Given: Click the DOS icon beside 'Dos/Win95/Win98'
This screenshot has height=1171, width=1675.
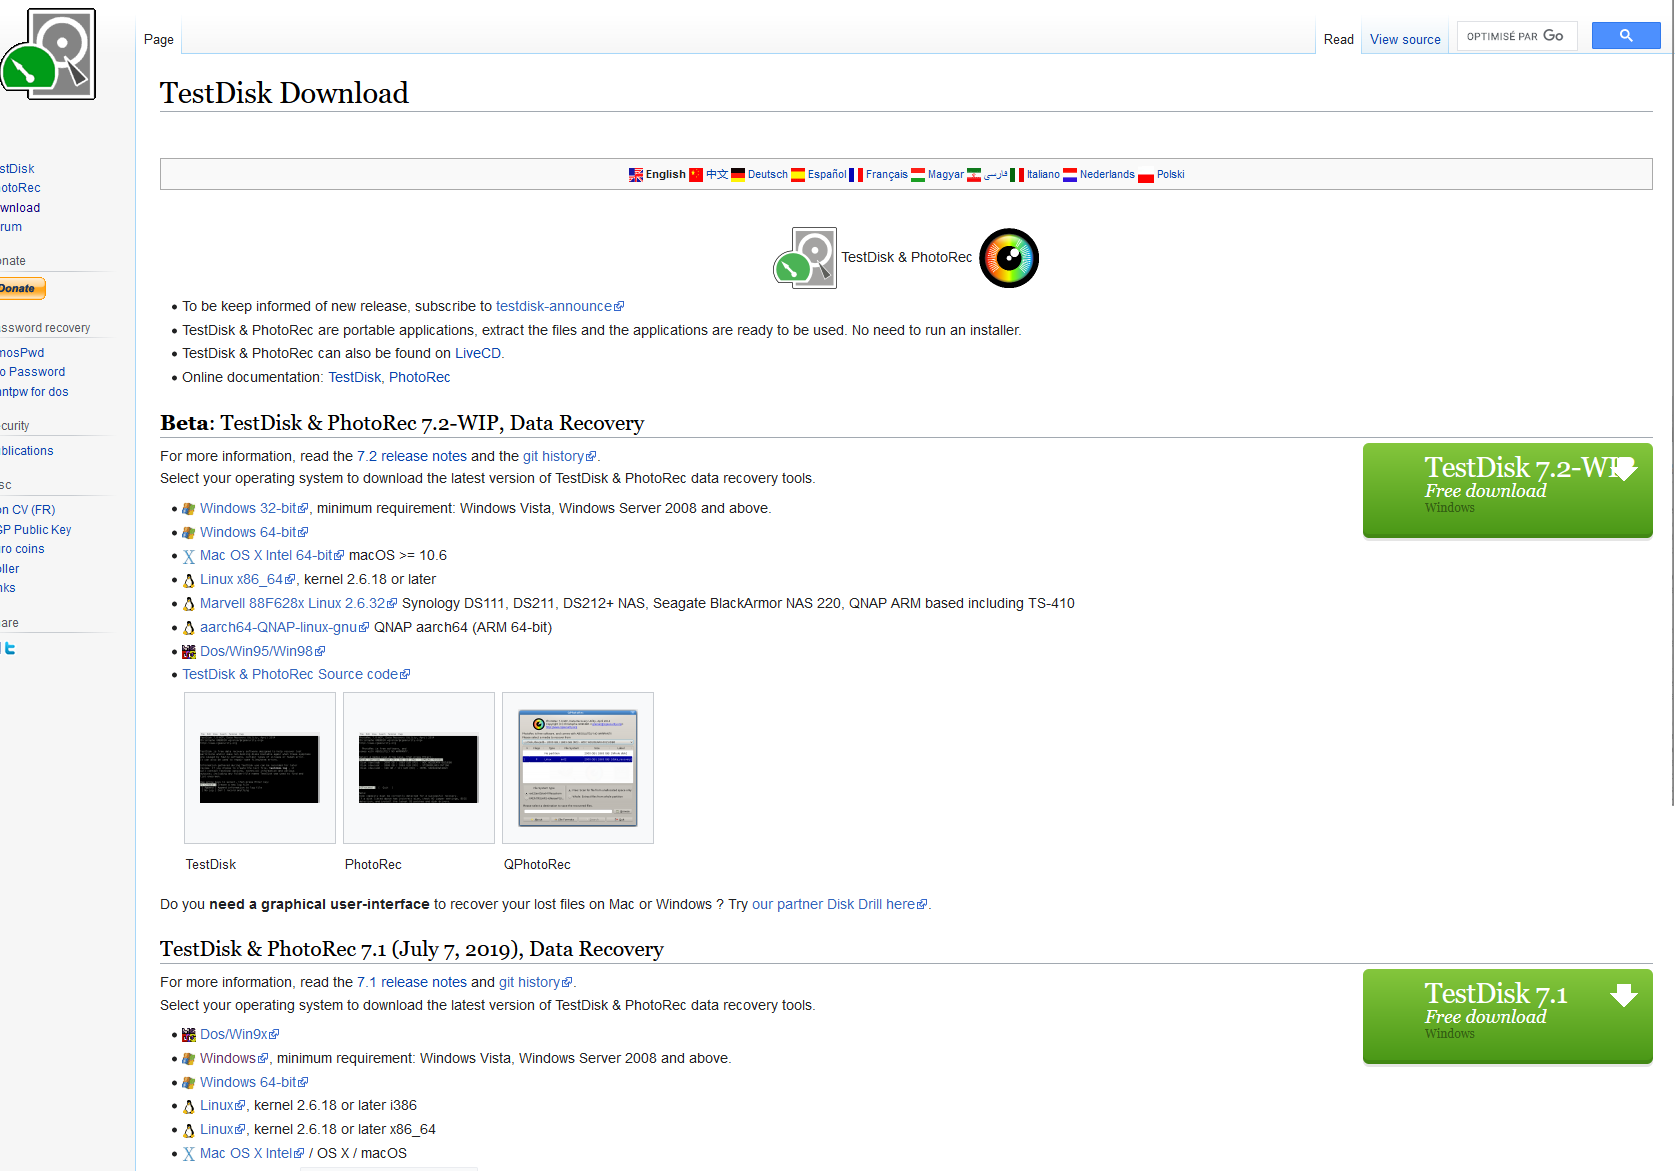Looking at the screenshot, I should click(188, 652).
